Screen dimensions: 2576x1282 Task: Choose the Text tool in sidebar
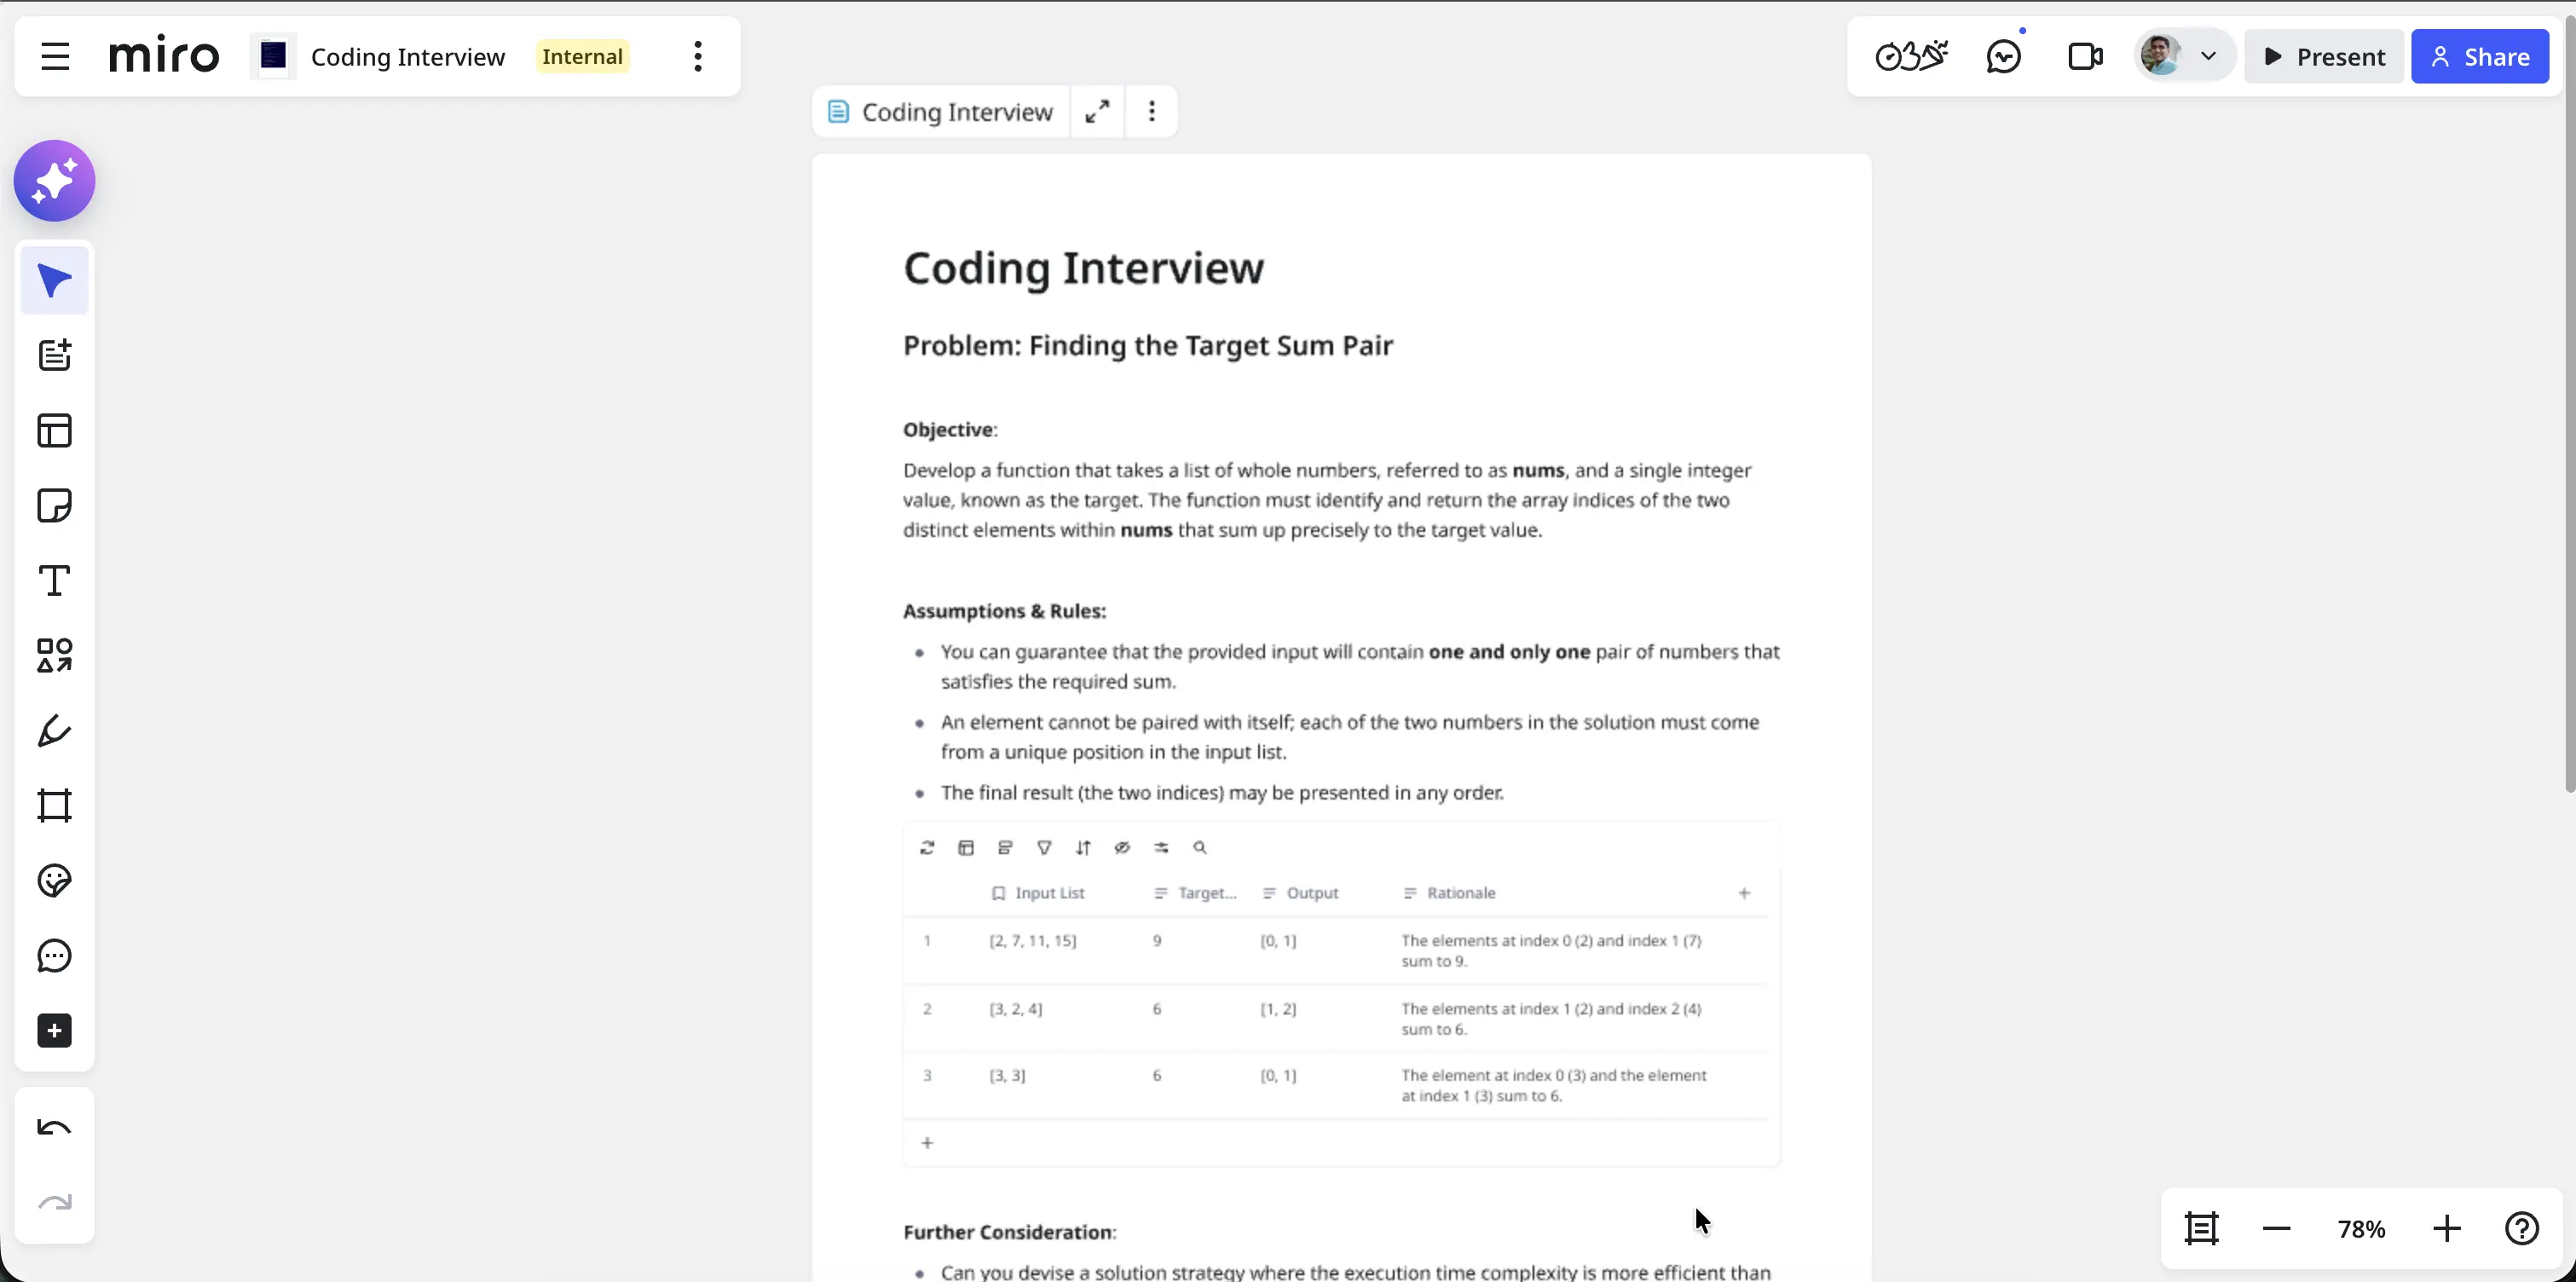click(54, 581)
